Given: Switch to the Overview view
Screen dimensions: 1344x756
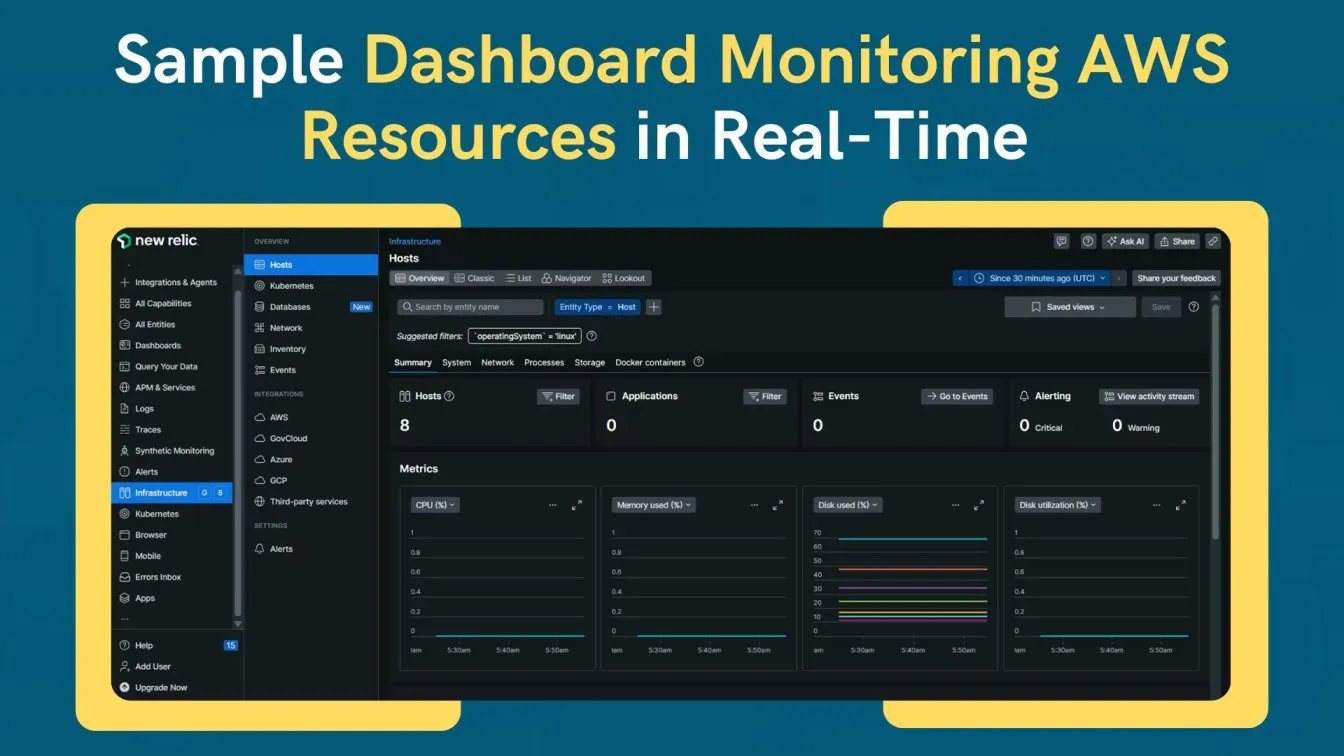Looking at the screenshot, I should click(419, 278).
